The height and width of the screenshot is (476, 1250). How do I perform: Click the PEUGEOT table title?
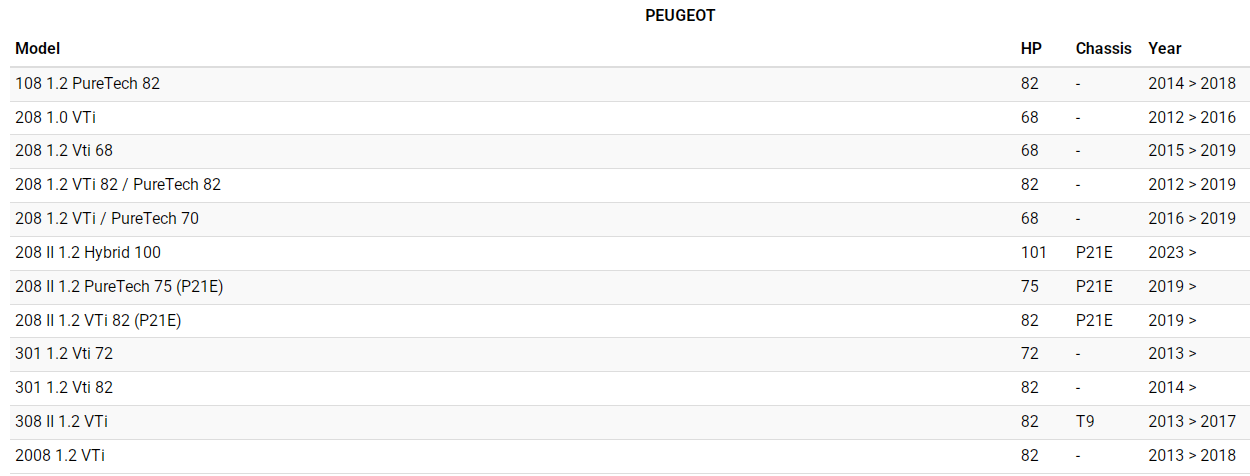click(680, 16)
